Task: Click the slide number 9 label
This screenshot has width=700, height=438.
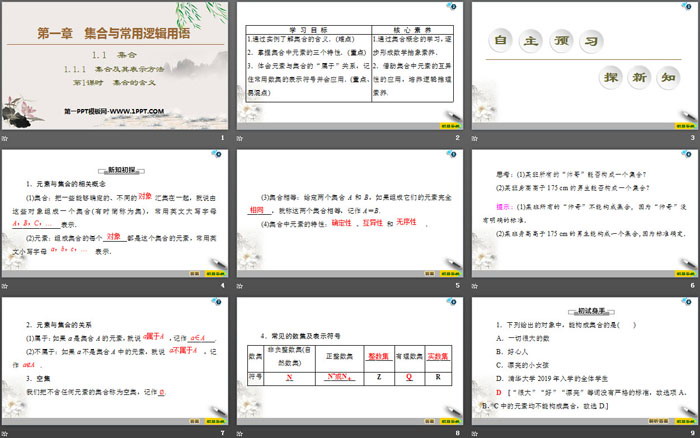Action: tap(690, 434)
